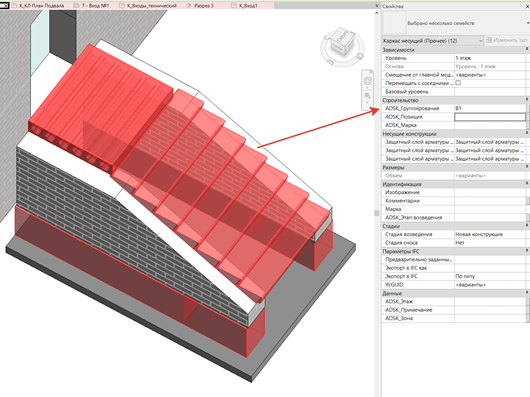Open the steering wheel dropdown arrow
The width and height of the screenshot is (530, 397).
[x=367, y=88]
